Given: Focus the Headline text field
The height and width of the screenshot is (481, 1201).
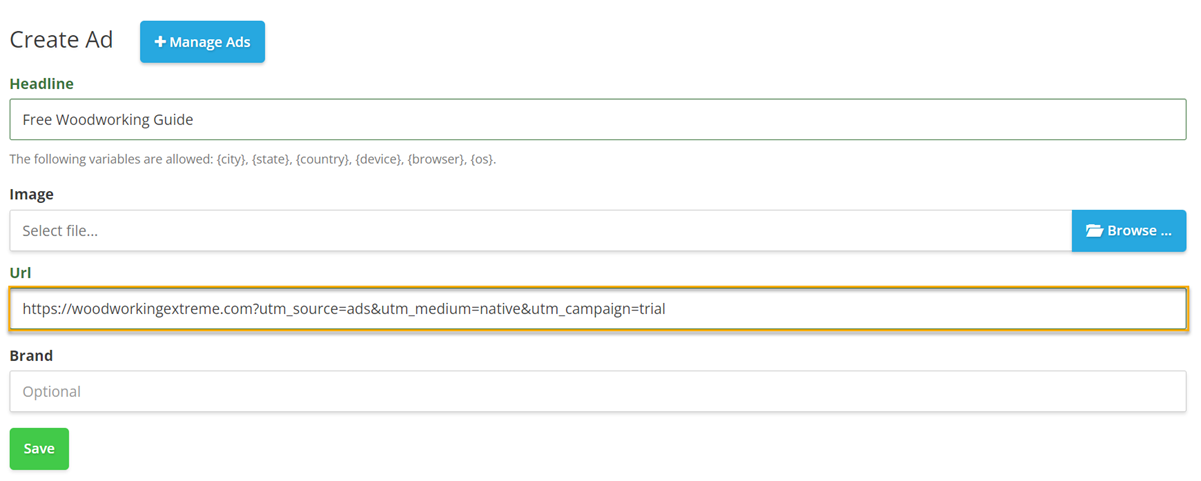Looking at the screenshot, I should point(598,119).
